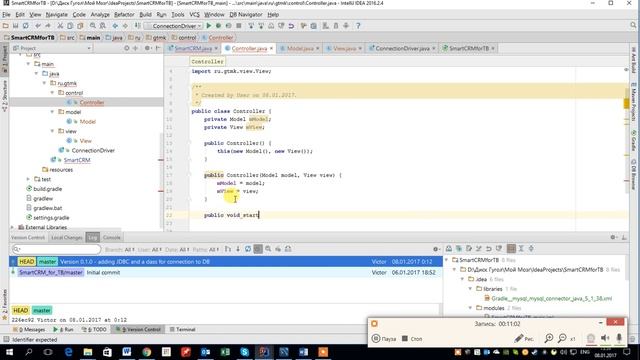640x360 pixels.
Task: Open the Branch filter dropdown in log
Action: 119,249
